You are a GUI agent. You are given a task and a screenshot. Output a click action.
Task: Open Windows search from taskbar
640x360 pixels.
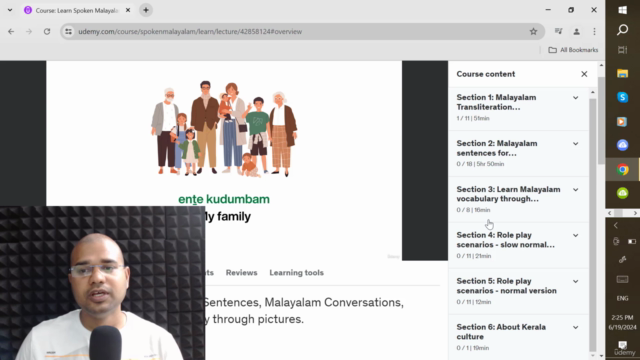622,30
